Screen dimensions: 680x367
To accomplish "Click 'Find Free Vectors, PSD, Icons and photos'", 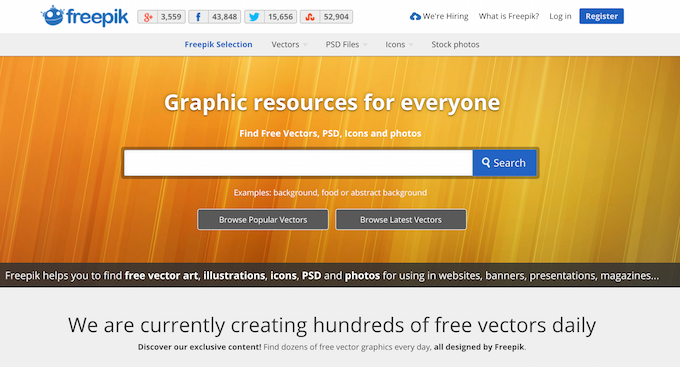I will (x=330, y=133).
